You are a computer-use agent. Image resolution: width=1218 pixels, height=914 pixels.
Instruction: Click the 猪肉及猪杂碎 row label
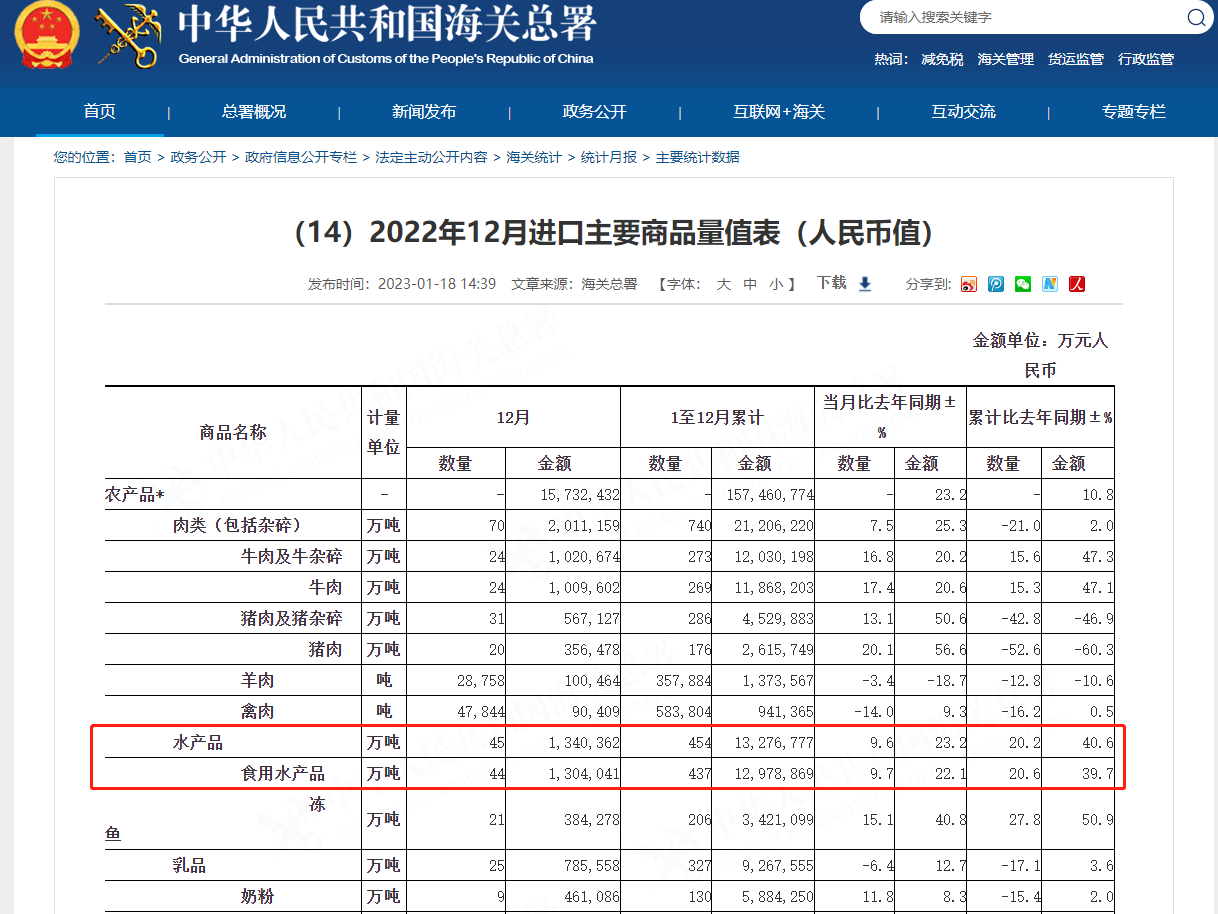[x=292, y=618]
